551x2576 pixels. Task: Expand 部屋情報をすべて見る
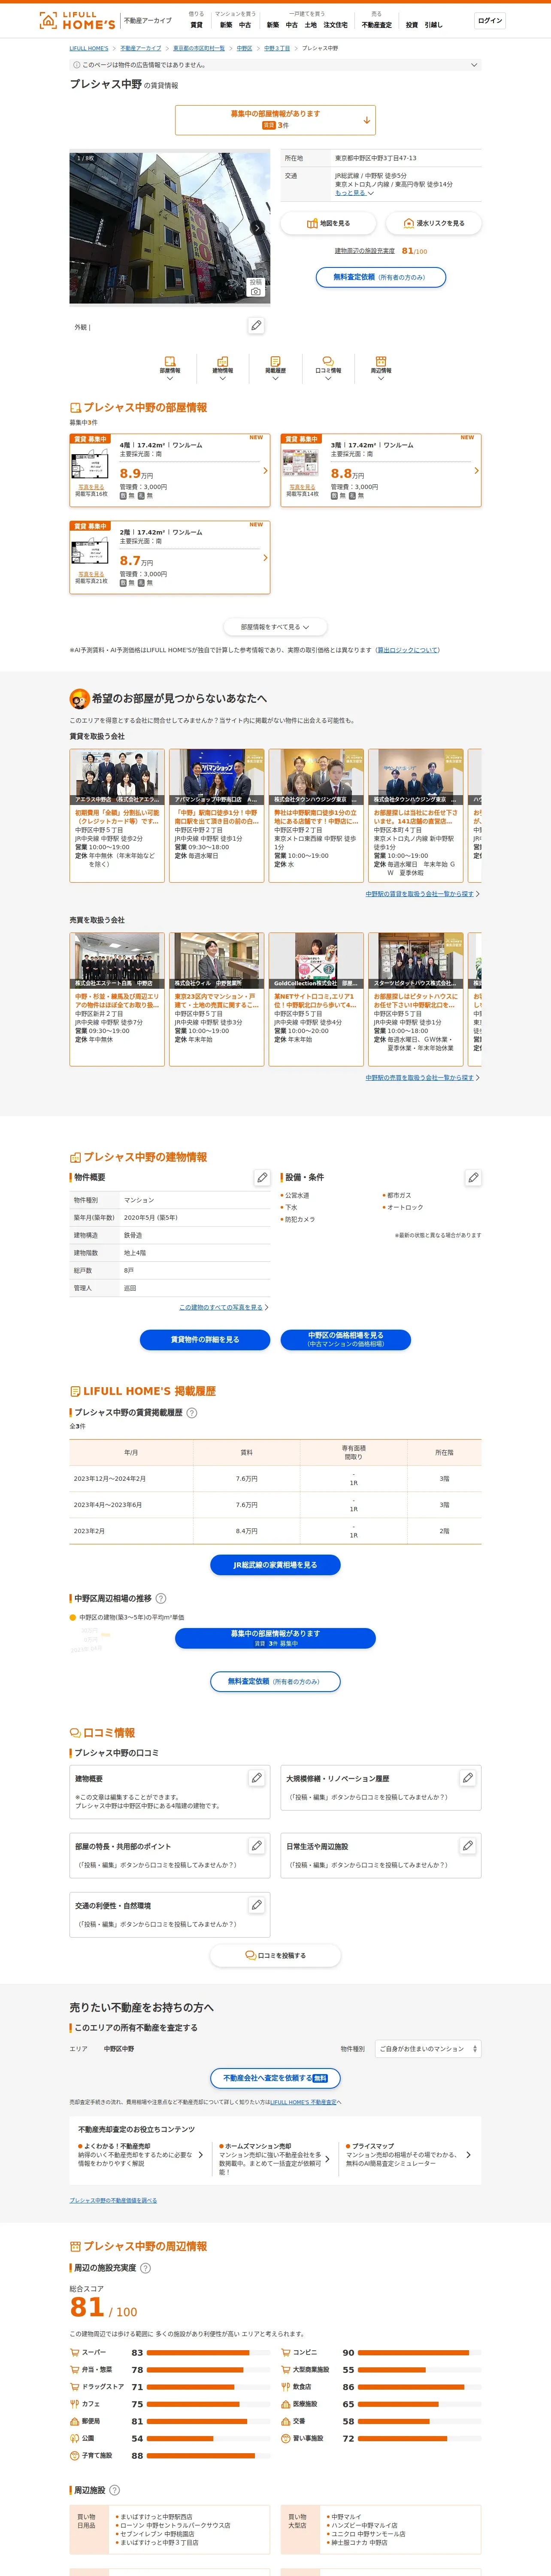tap(275, 627)
